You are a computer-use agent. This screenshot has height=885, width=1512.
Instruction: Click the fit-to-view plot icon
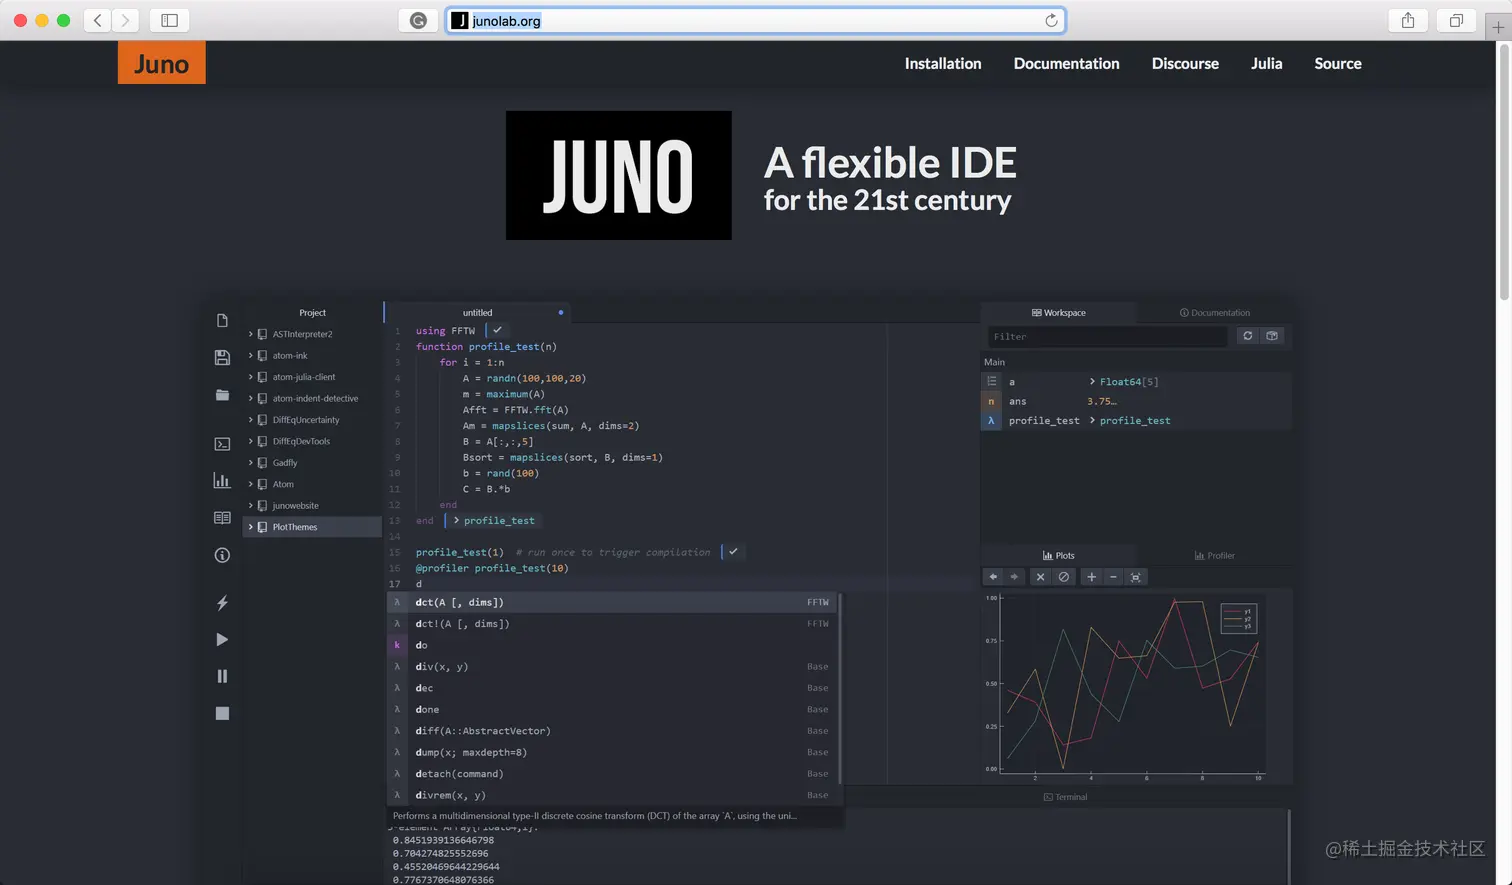coord(1135,577)
